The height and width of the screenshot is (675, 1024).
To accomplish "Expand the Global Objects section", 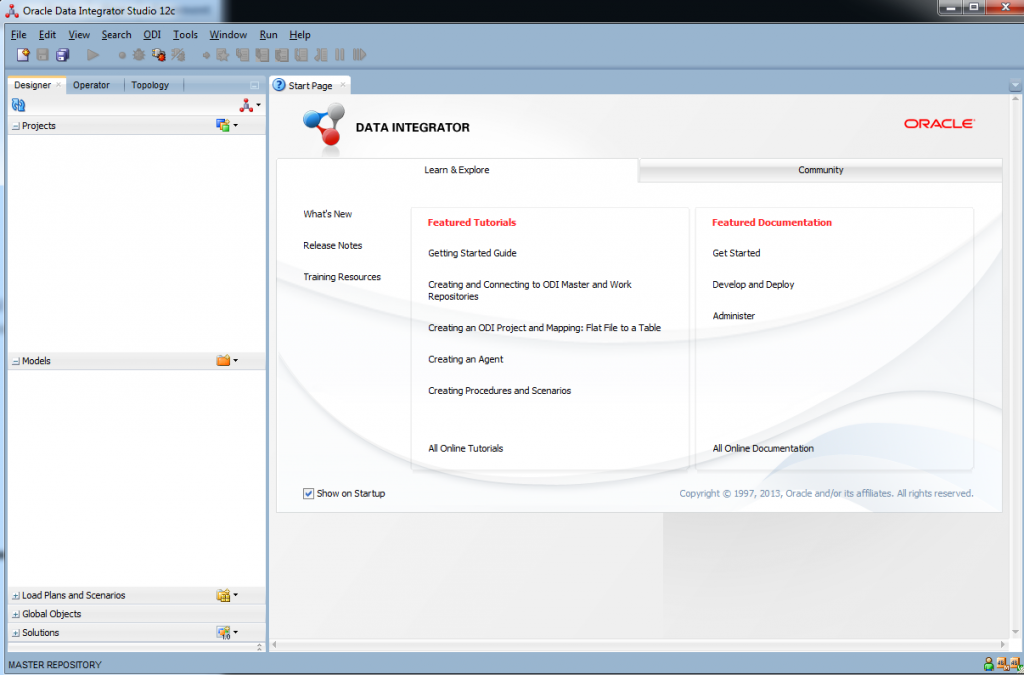I will [x=15, y=614].
